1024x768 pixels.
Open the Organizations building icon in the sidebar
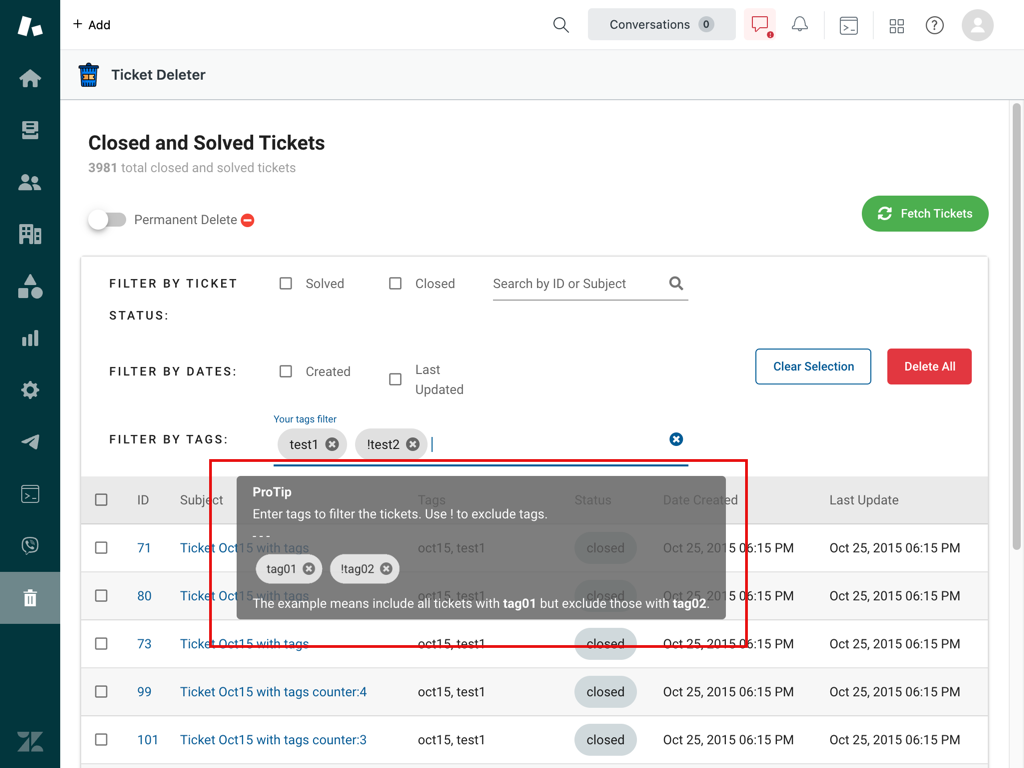[x=30, y=234]
